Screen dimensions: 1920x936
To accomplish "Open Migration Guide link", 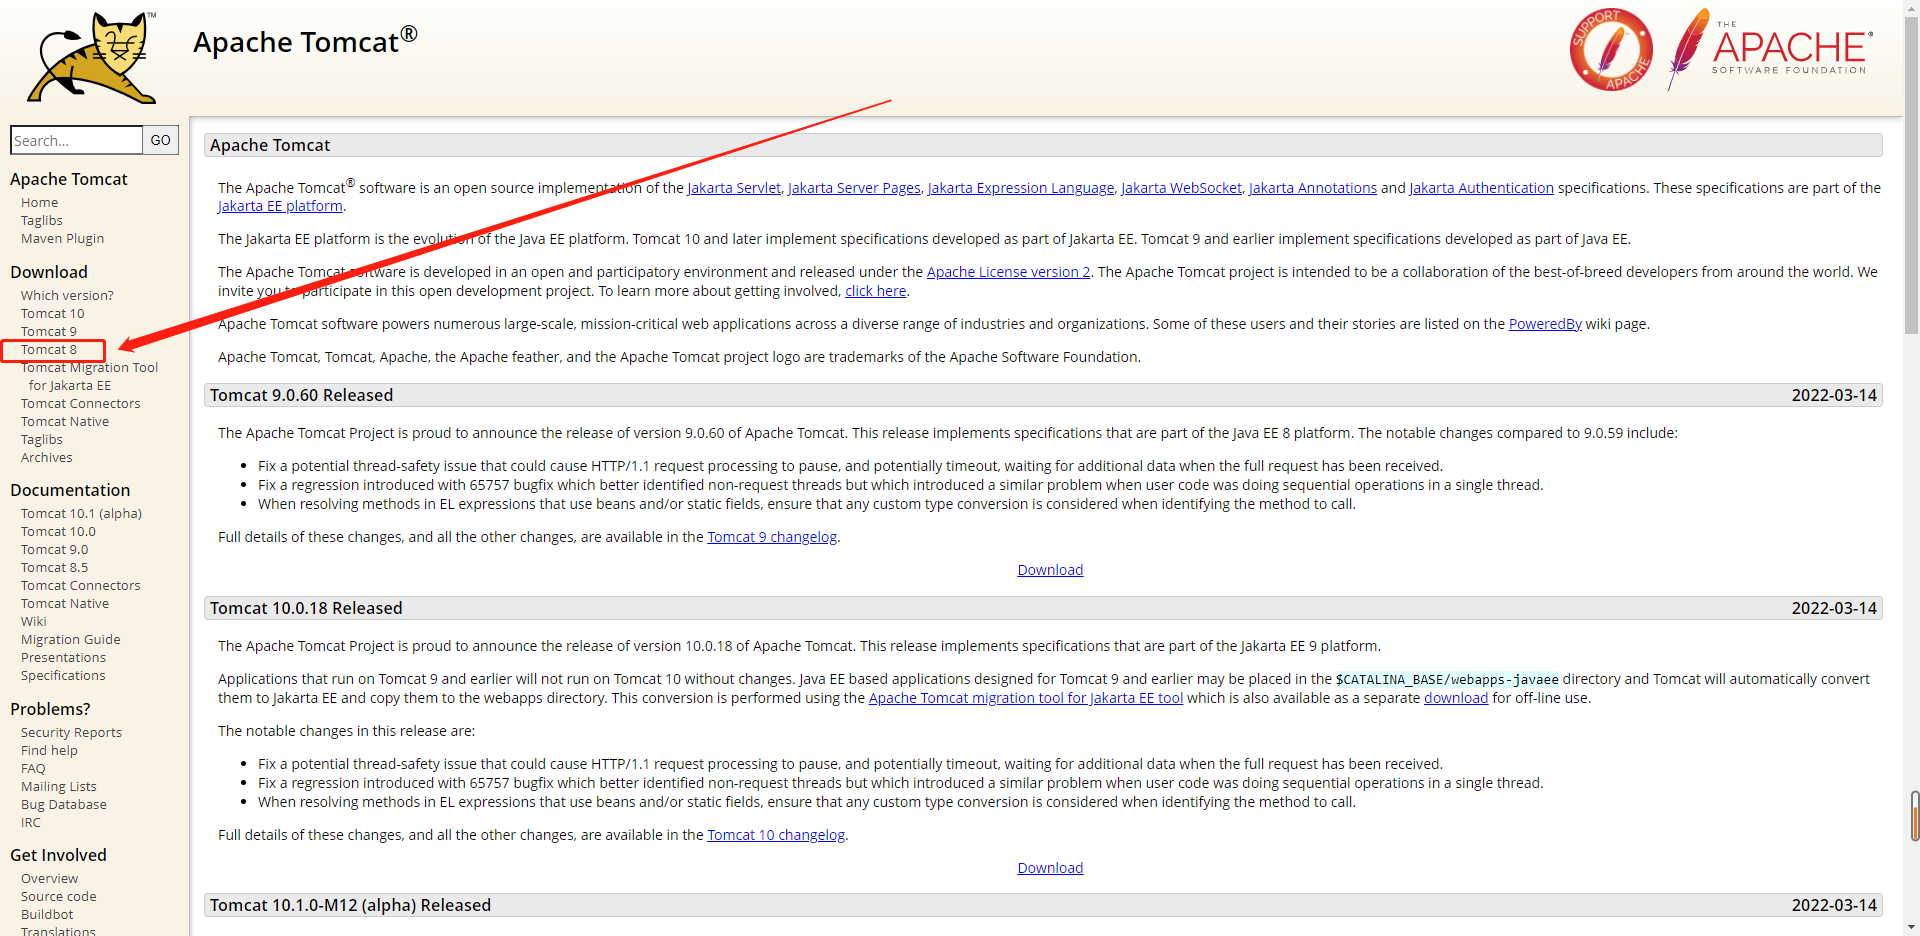I will coord(71,639).
